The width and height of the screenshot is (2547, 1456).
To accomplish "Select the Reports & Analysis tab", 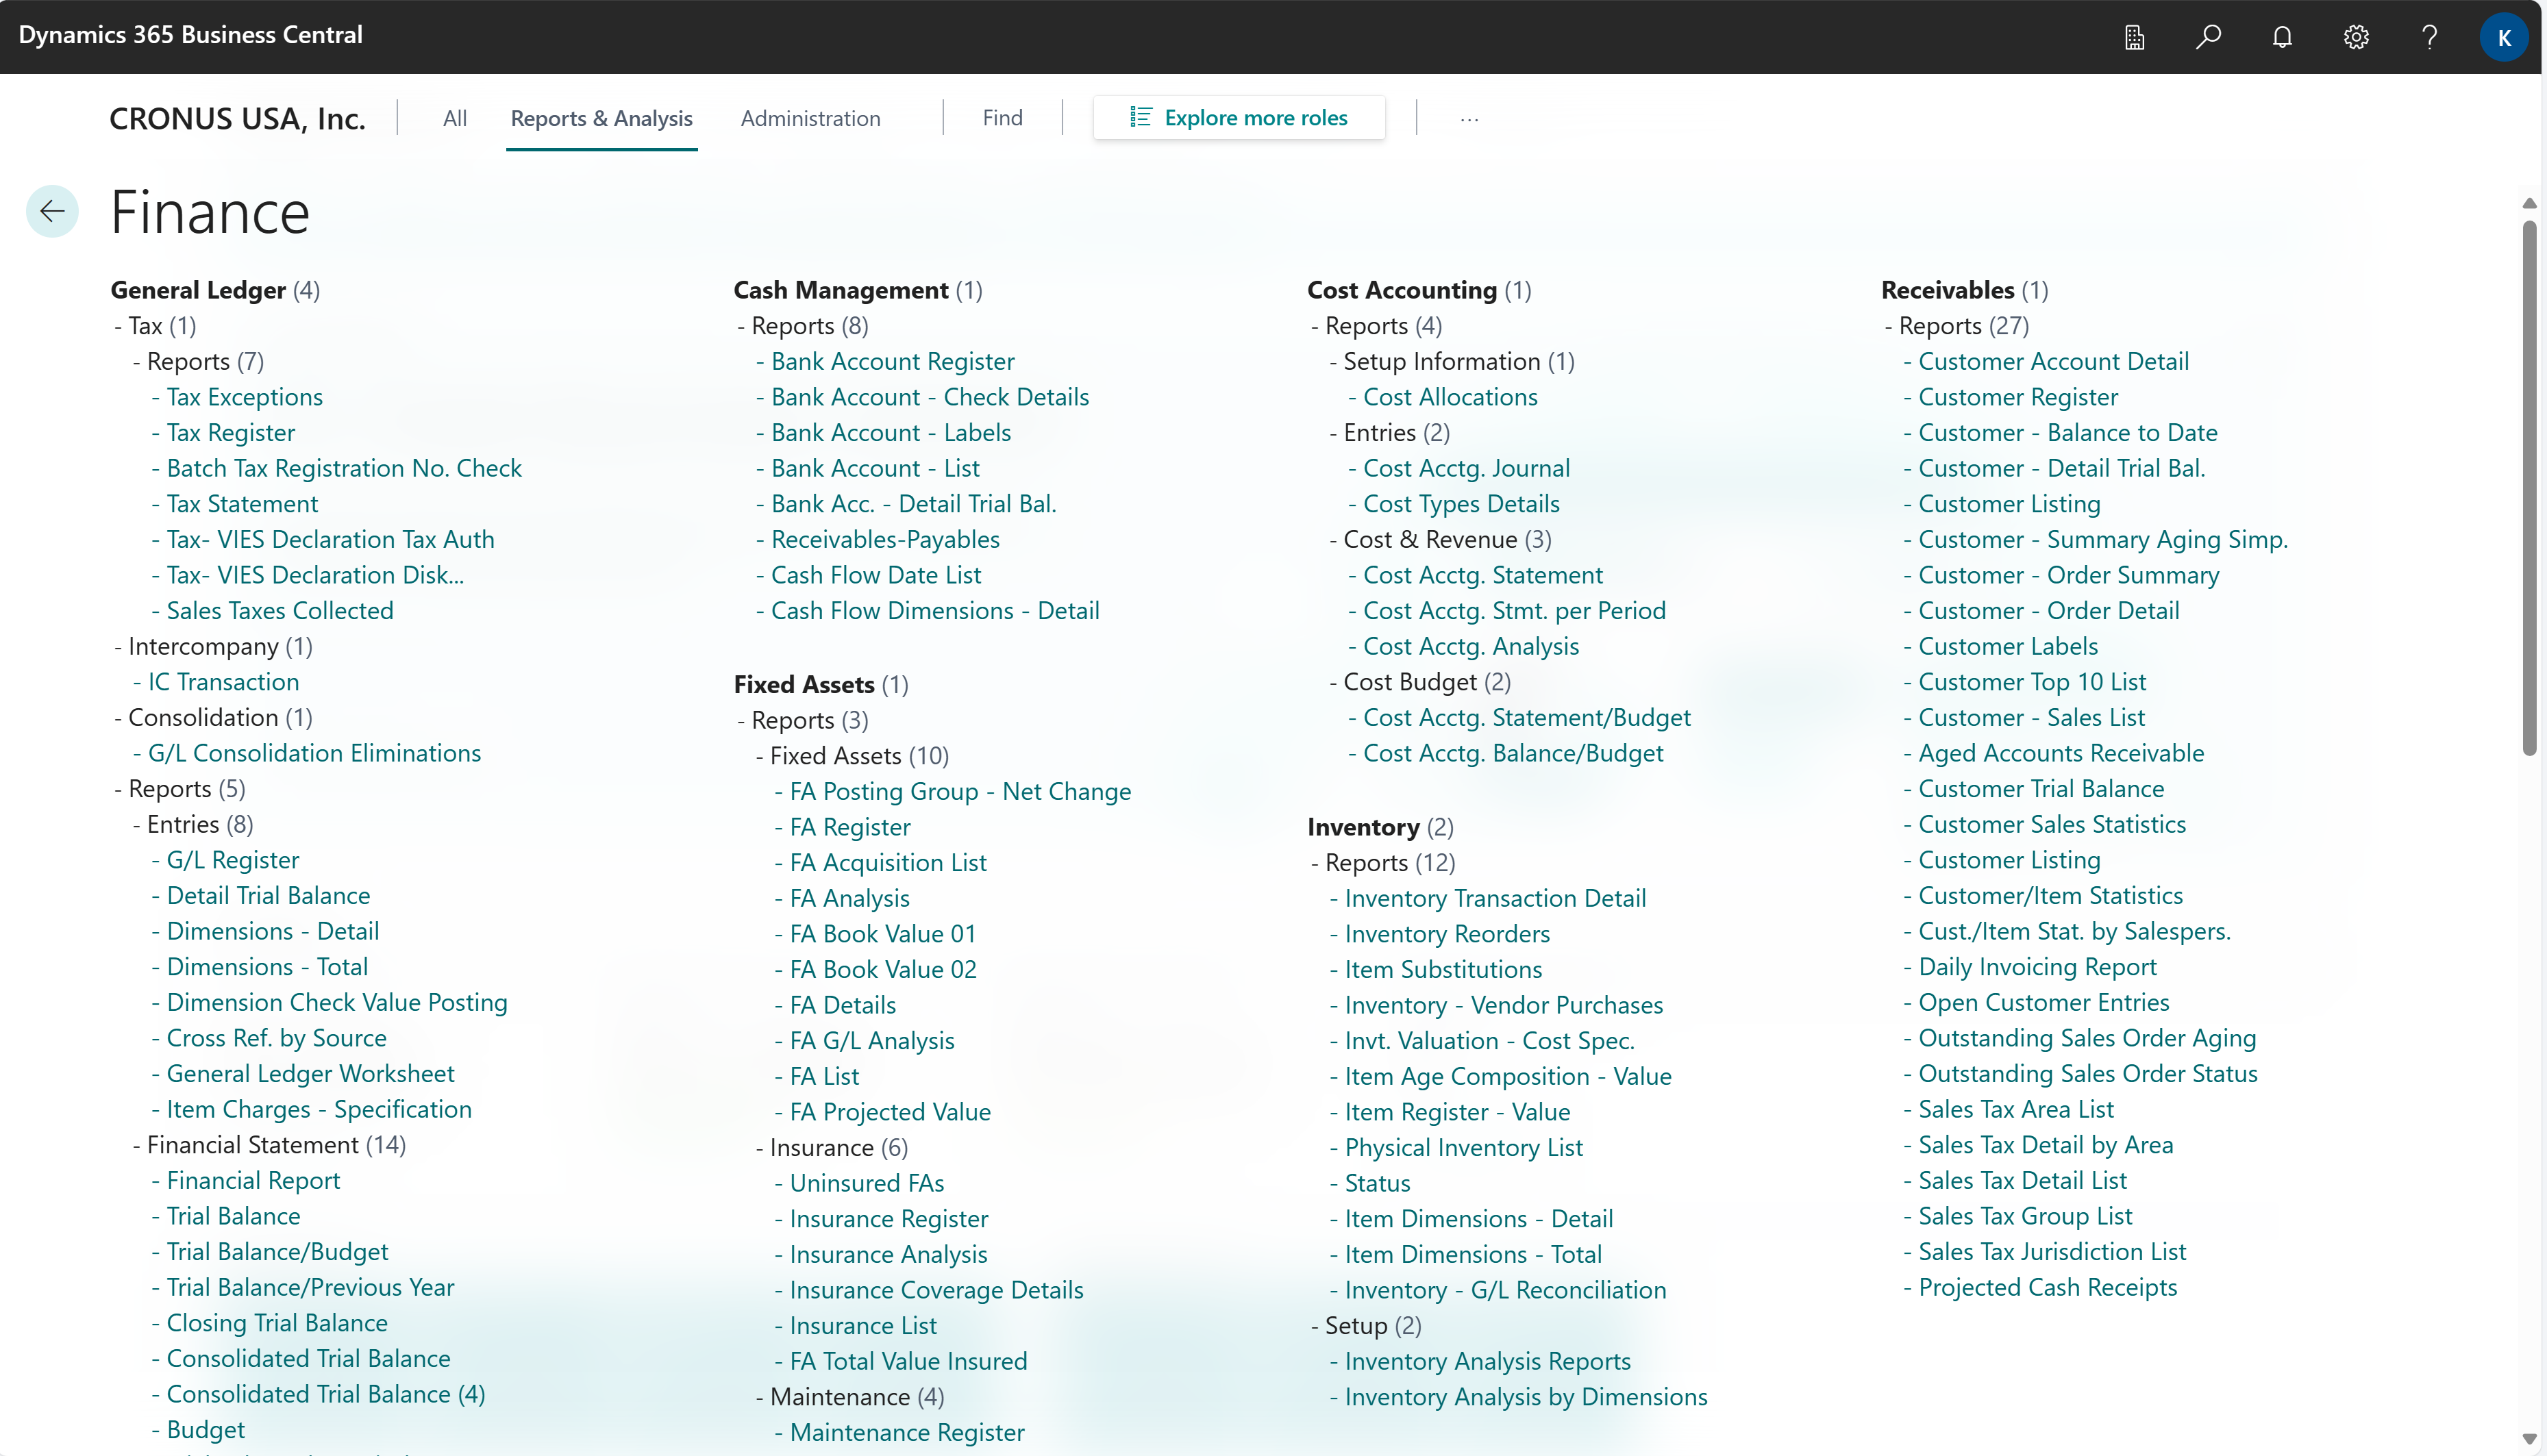I will tap(600, 117).
